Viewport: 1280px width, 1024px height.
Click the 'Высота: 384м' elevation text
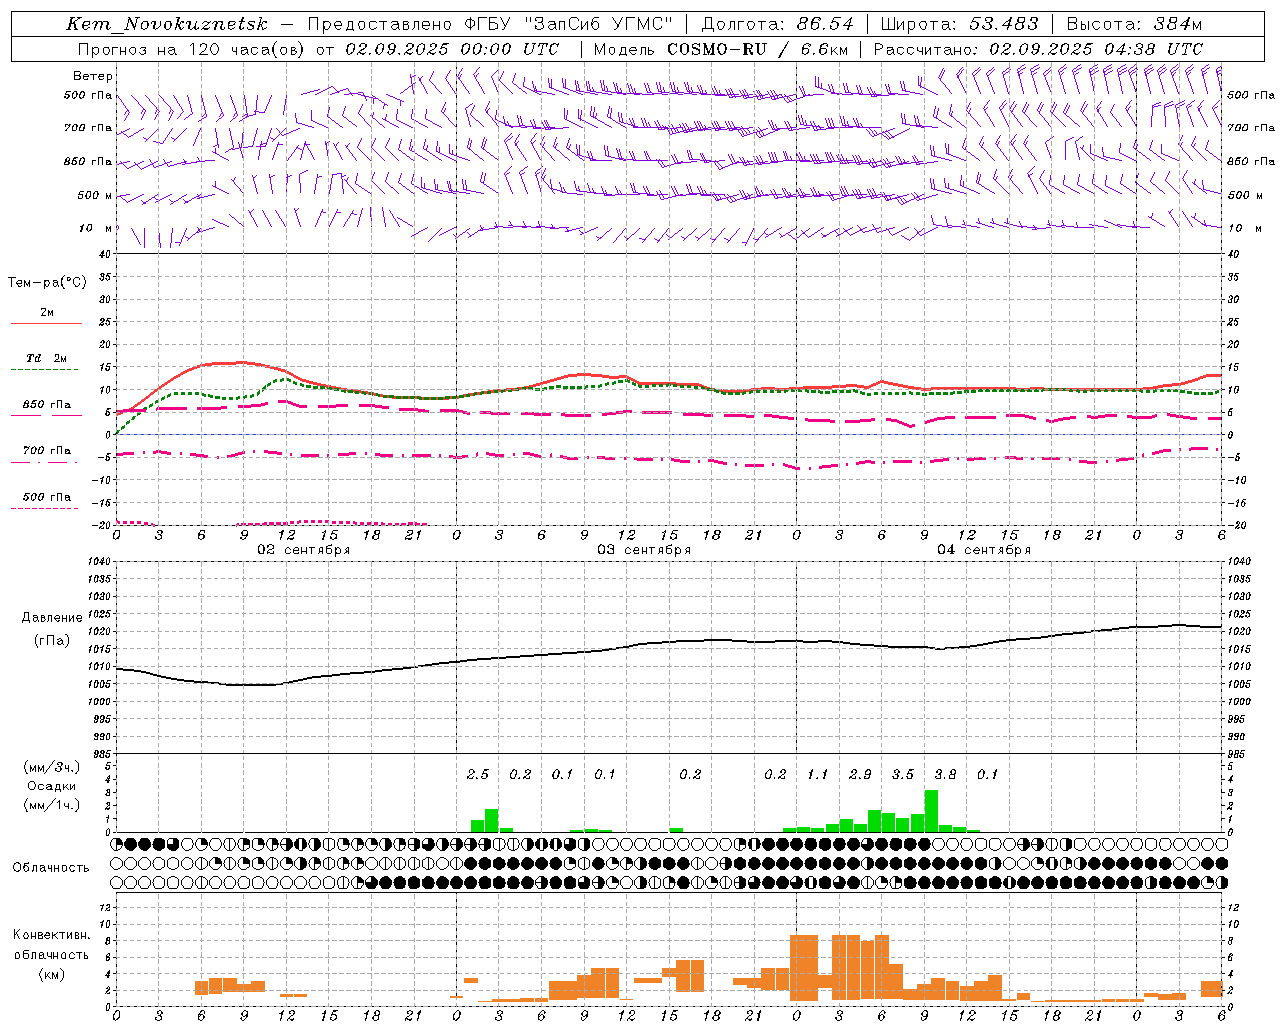[1134, 24]
